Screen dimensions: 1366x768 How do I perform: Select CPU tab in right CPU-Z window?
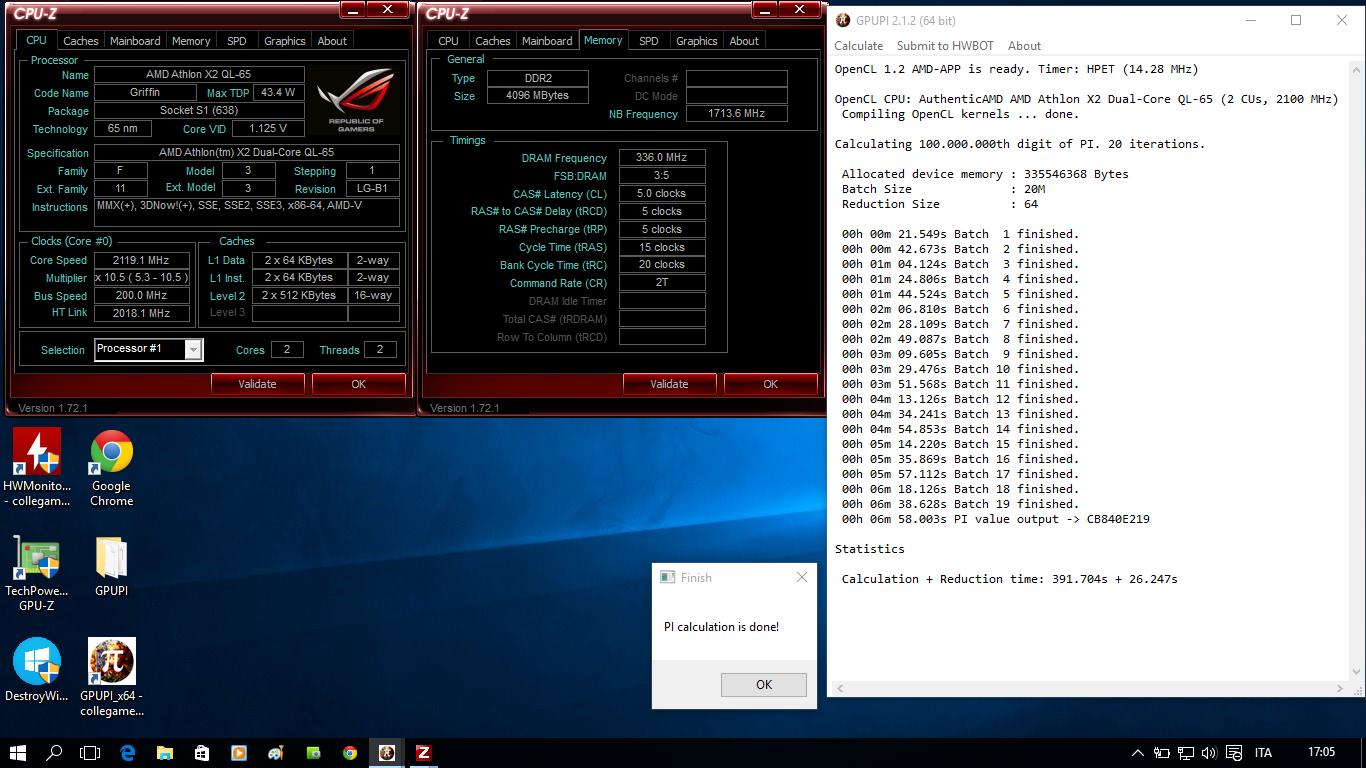[449, 41]
